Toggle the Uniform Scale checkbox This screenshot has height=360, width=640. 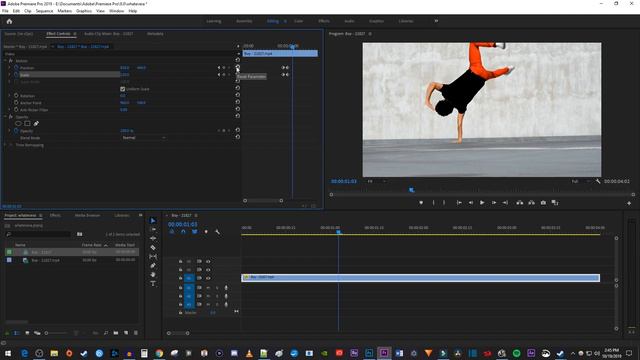click(x=122, y=89)
